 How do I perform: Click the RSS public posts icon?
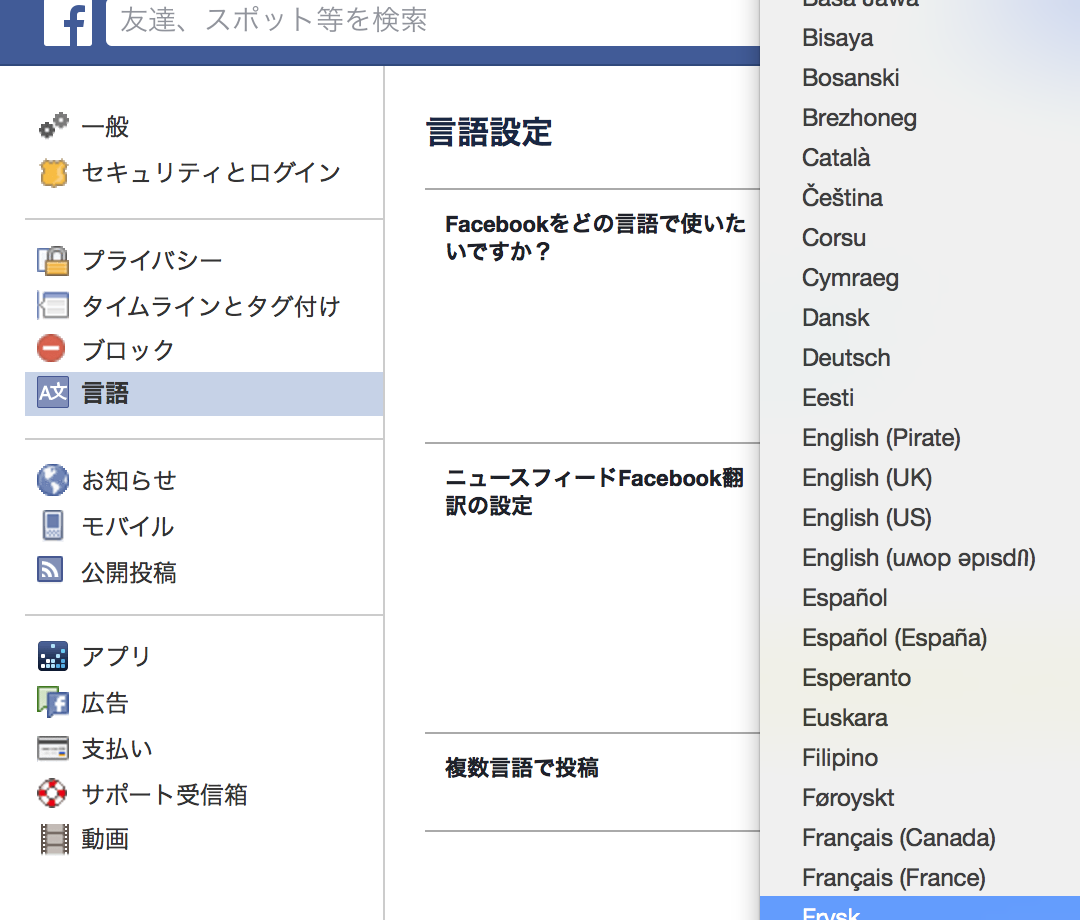tap(50, 569)
